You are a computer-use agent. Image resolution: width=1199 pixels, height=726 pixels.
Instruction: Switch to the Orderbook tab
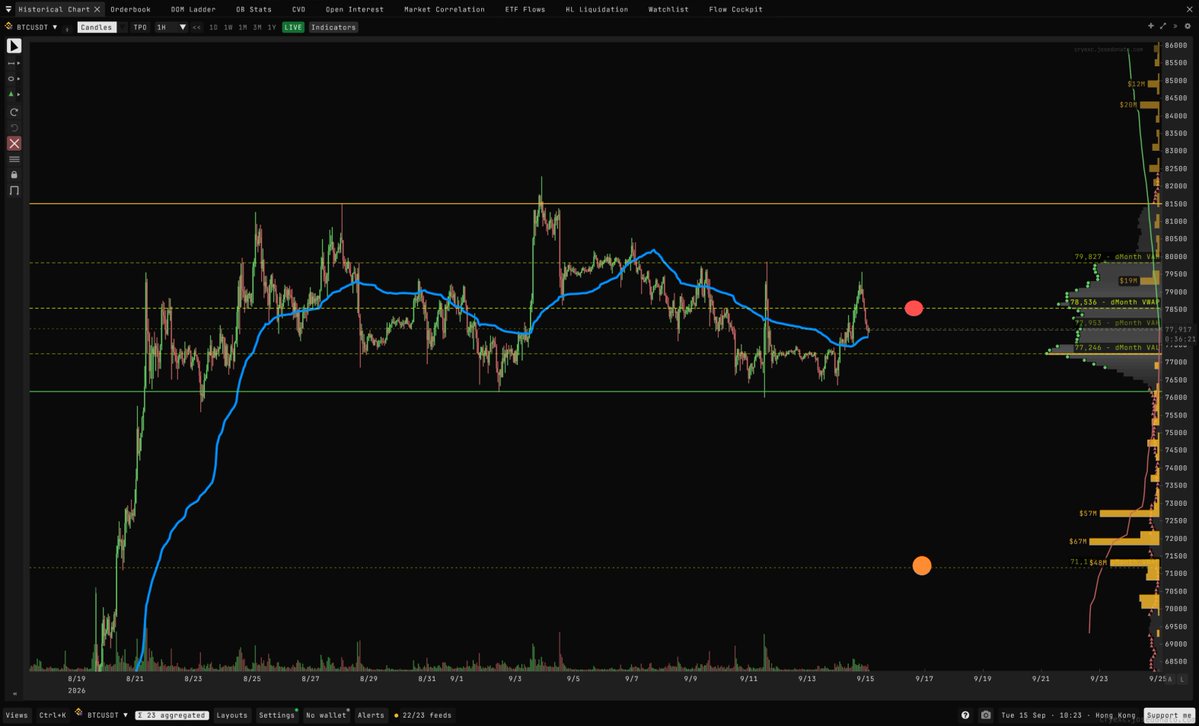click(130, 9)
